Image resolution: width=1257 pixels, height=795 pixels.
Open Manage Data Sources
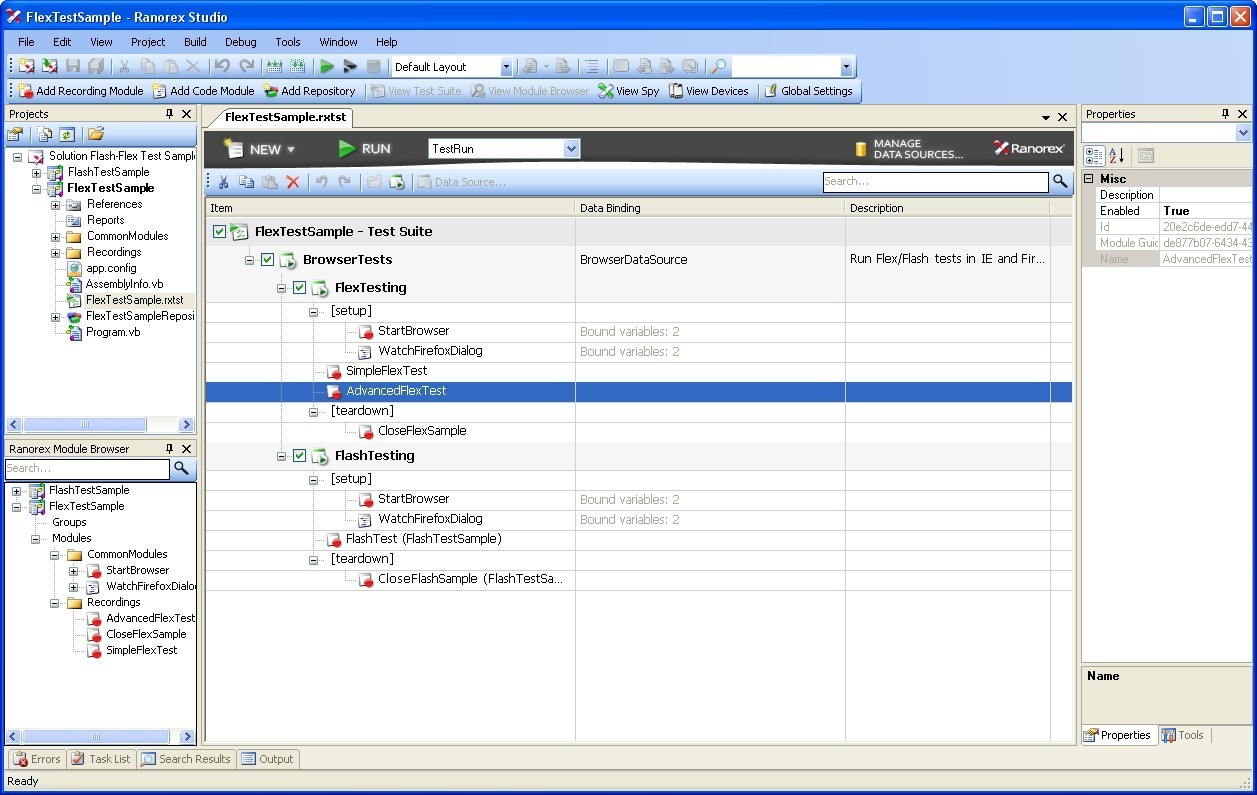click(x=896, y=148)
